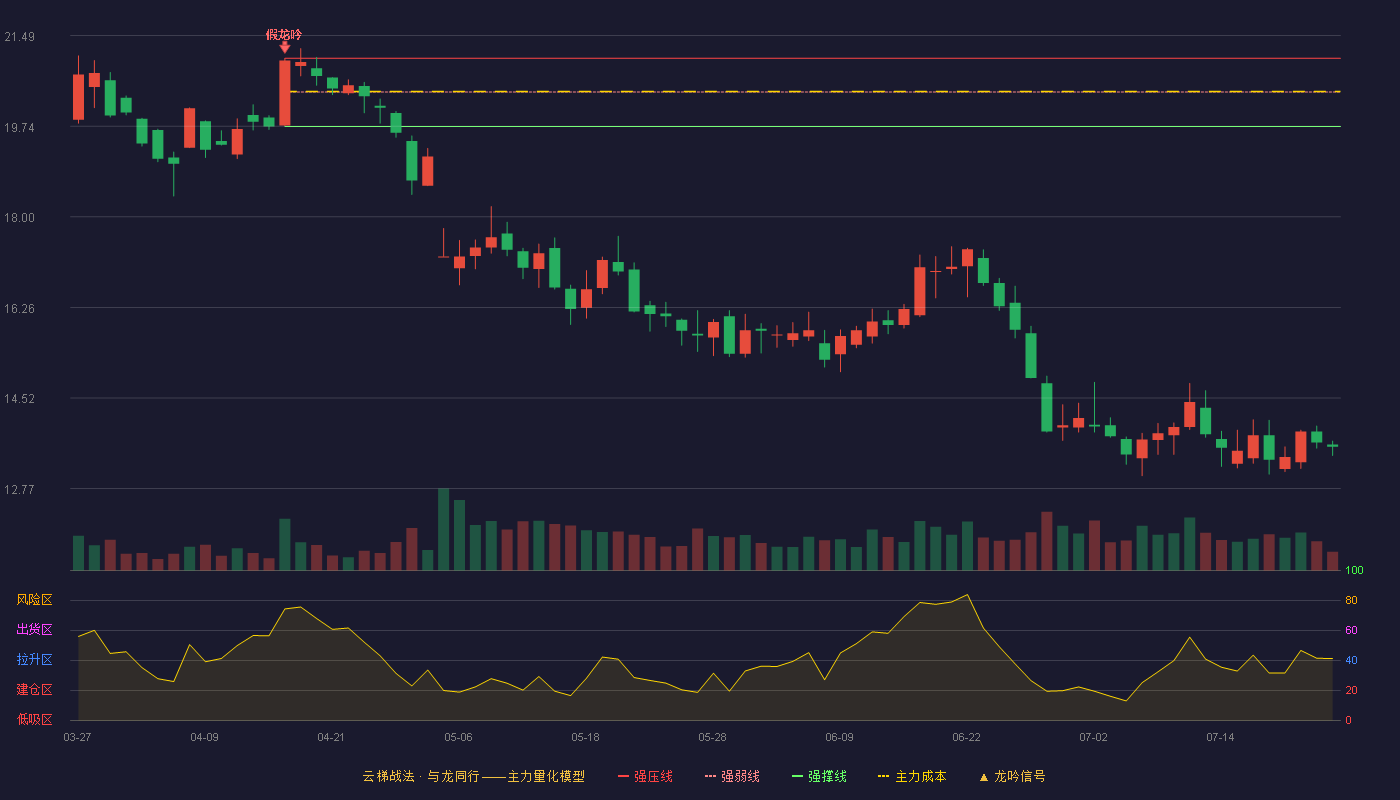Click the 06-22 date axis label

pyautogui.click(x=966, y=737)
